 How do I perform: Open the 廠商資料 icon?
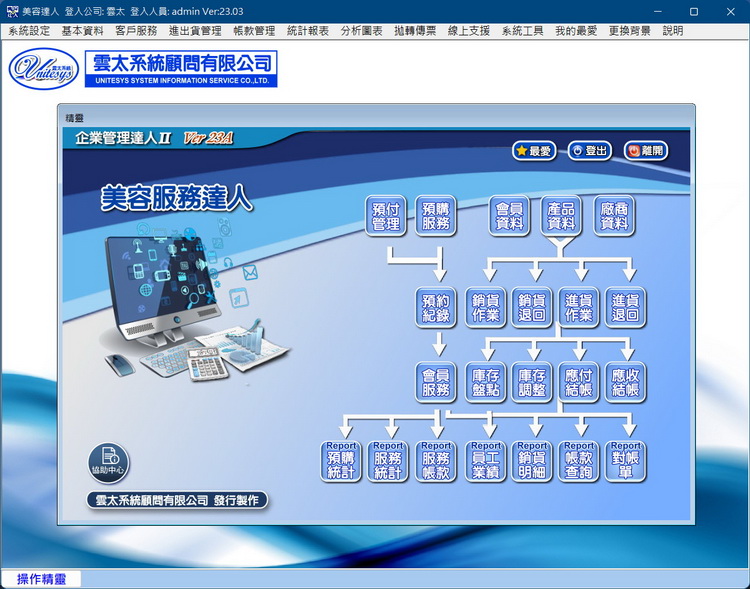[x=614, y=216]
